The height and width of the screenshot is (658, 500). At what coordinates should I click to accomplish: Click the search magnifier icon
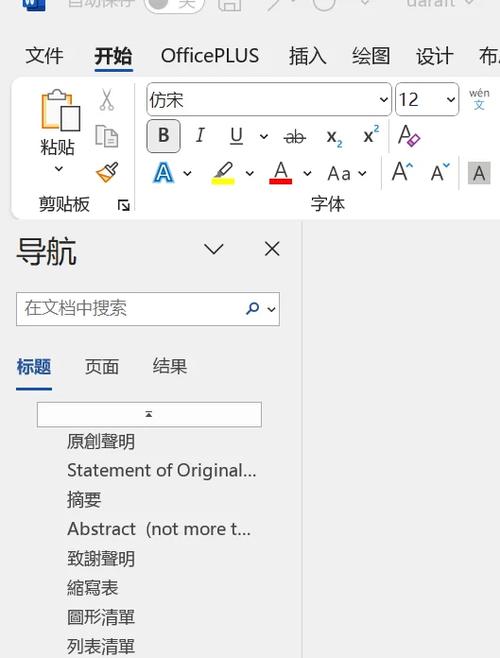coord(252,309)
